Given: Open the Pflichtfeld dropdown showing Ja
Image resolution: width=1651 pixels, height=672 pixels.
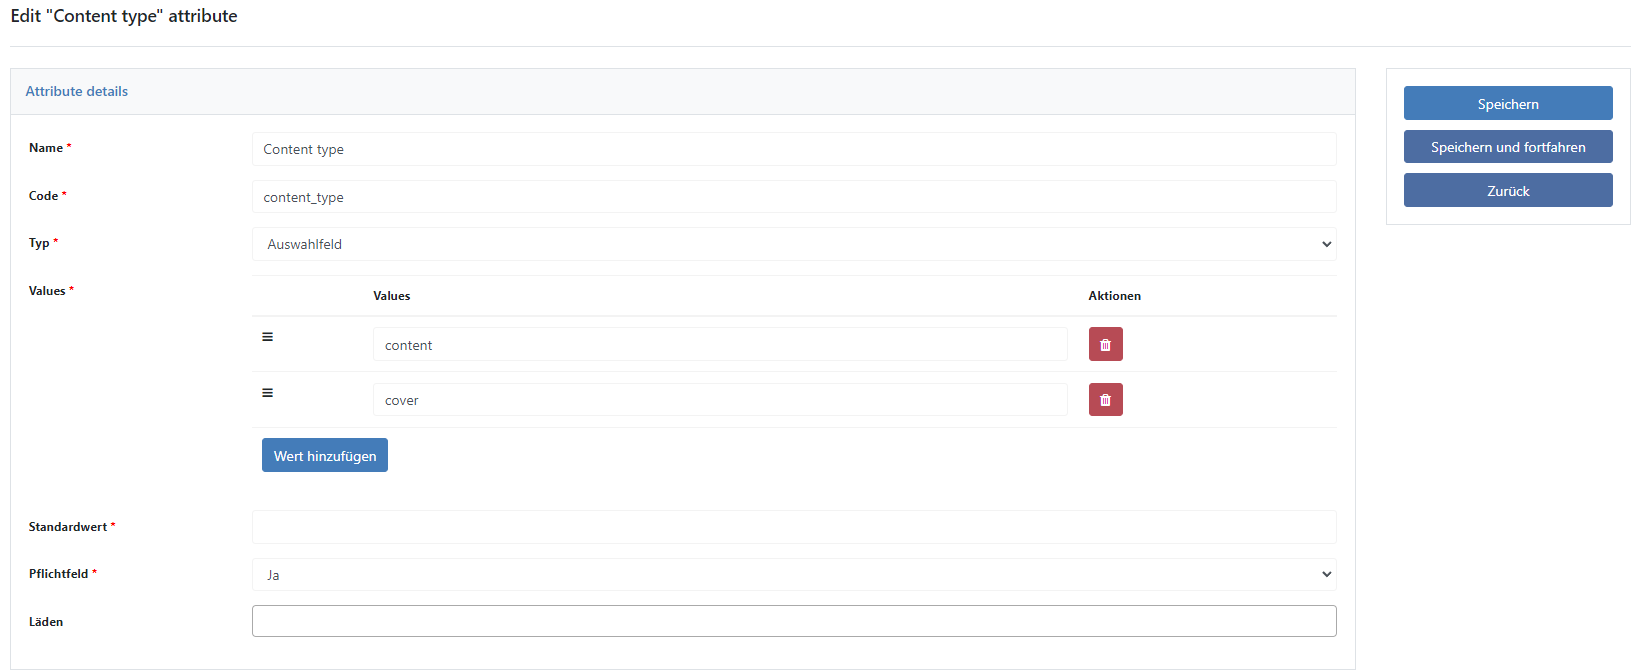Looking at the screenshot, I should 794,575.
